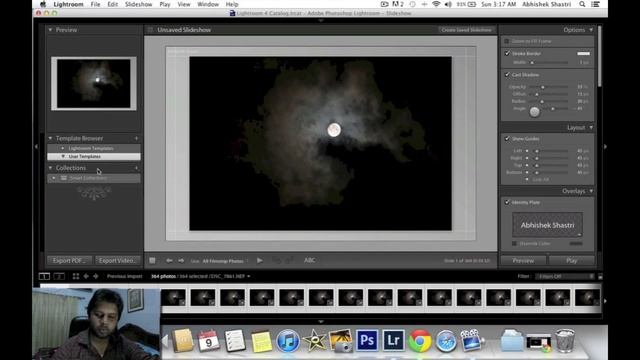
Task: Collapse the Preview panel triangle
Action: click(x=50, y=30)
